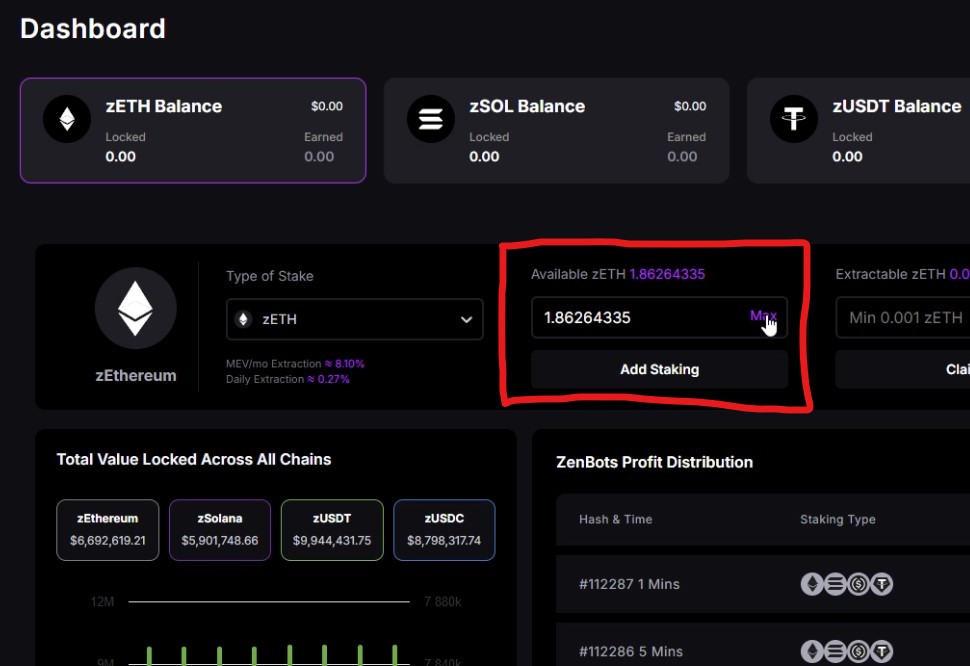Click the 7 880k axis label on the chart
This screenshot has width=970, height=666.
(x=443, y=602)
